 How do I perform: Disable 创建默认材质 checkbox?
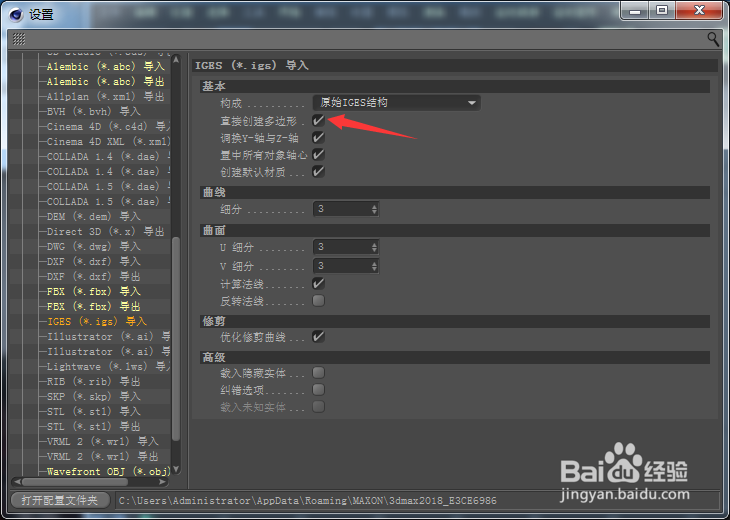coord(318,172)
